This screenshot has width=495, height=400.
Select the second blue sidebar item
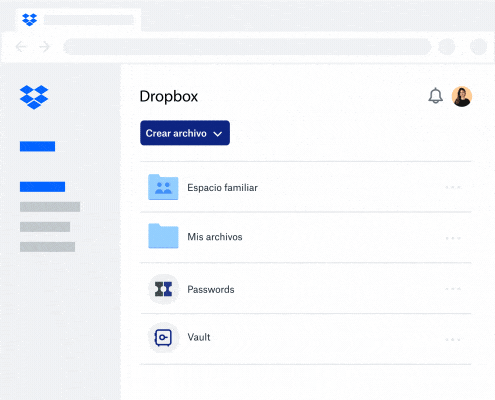pyautogui.click(x=42, y=187)
